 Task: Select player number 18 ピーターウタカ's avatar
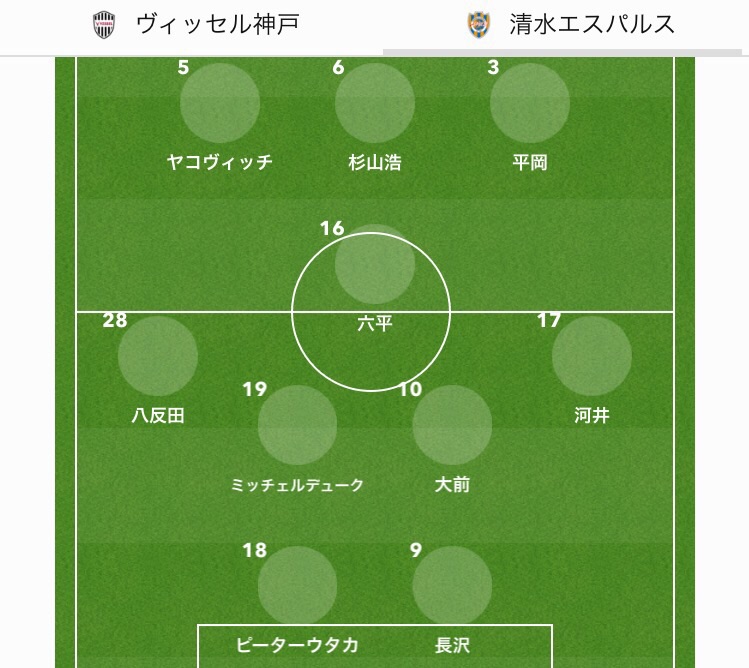(297, 586)
